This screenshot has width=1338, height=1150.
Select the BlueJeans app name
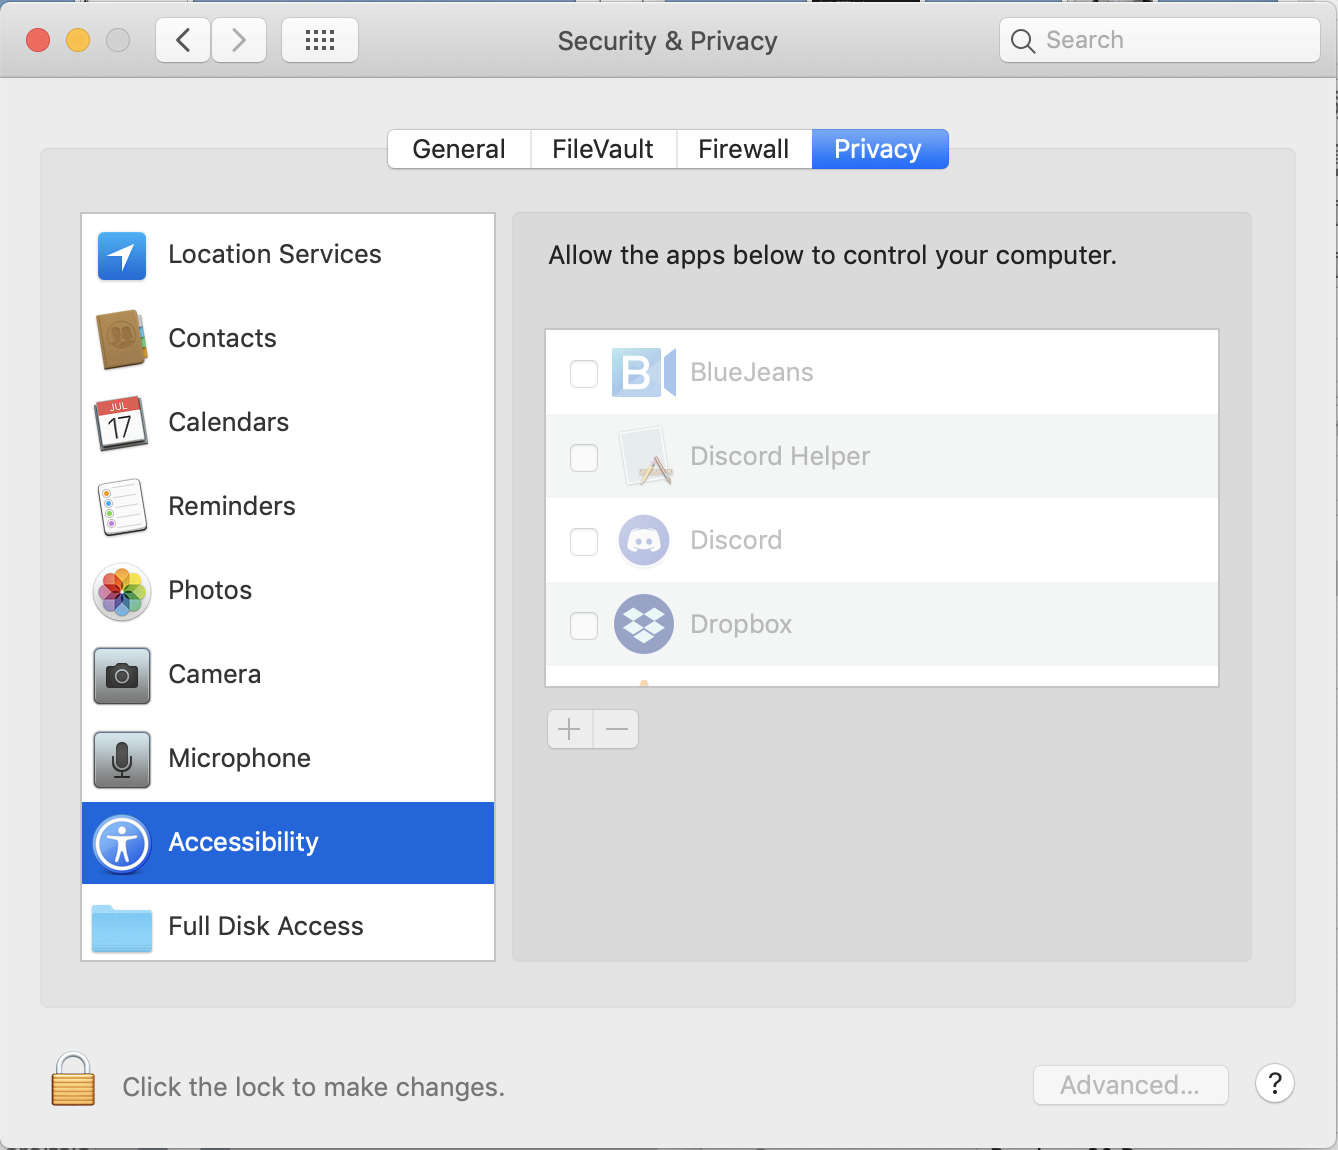click(752, 372)
